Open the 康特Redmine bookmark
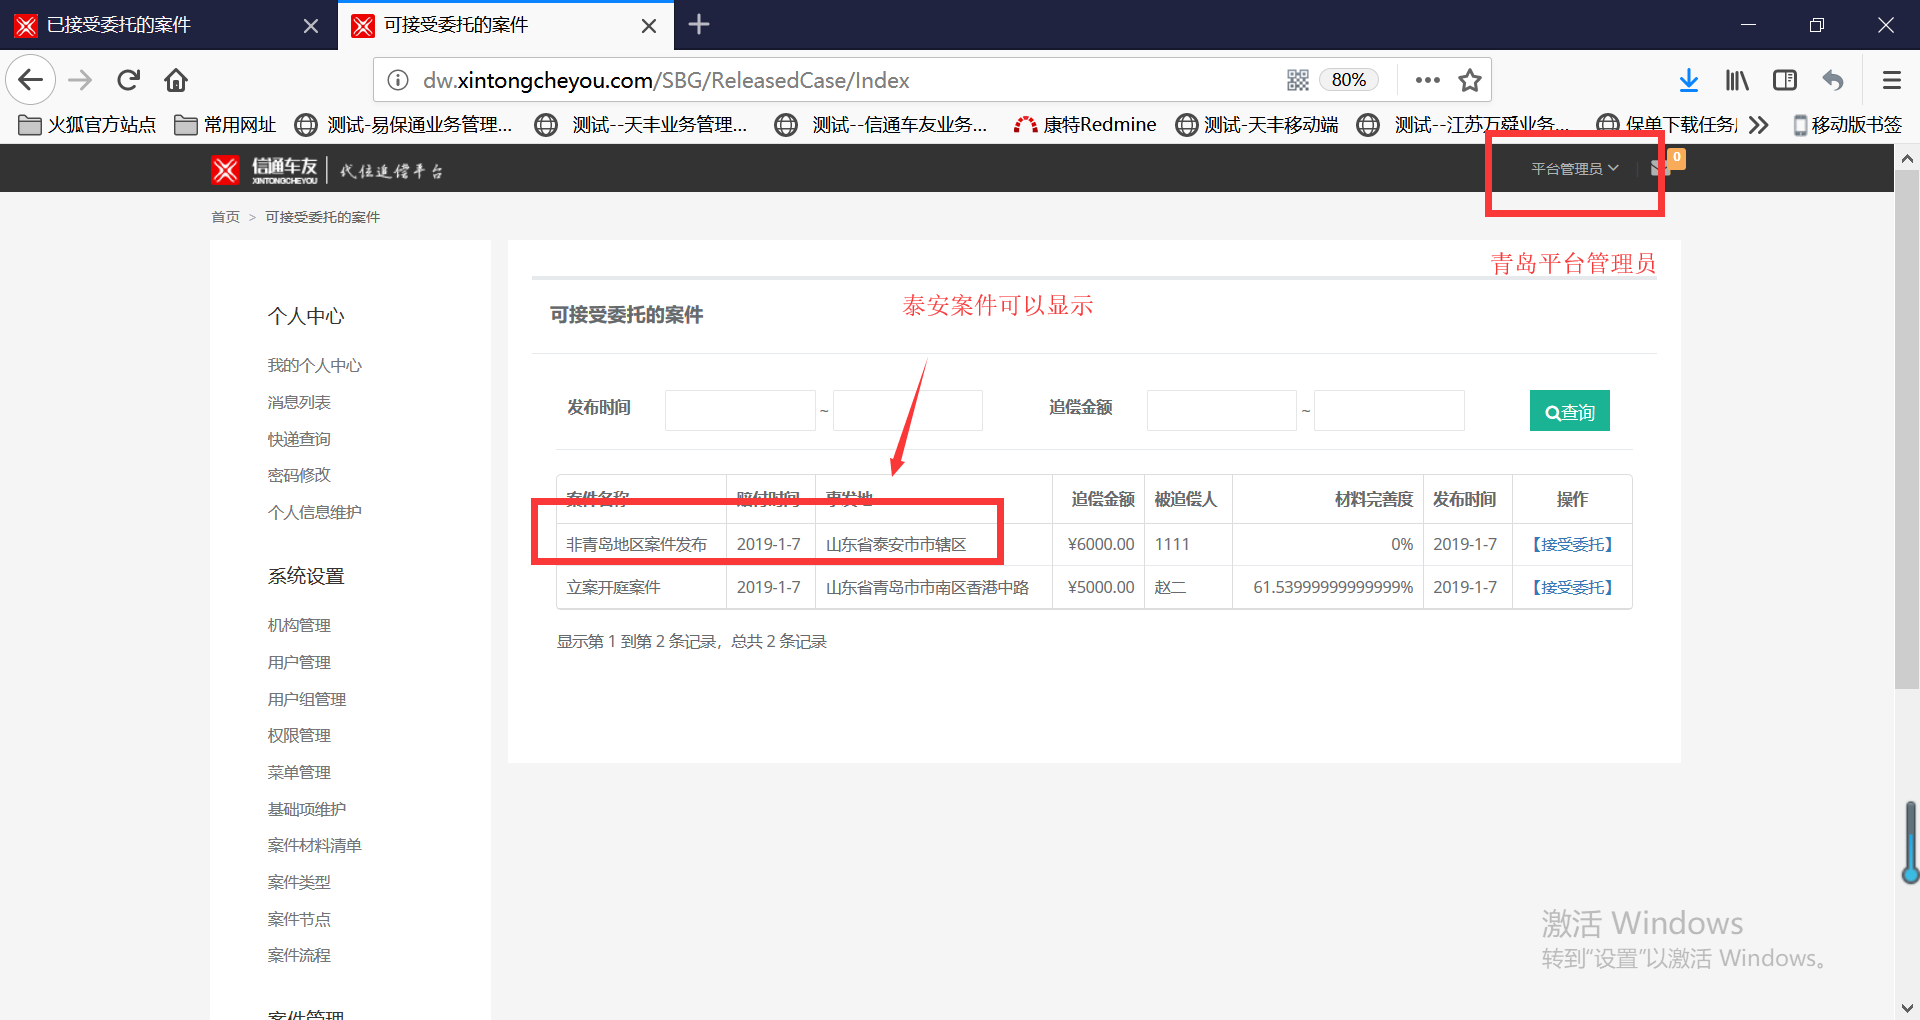Screen dimensions: 1920x1020 [1085, 124]
